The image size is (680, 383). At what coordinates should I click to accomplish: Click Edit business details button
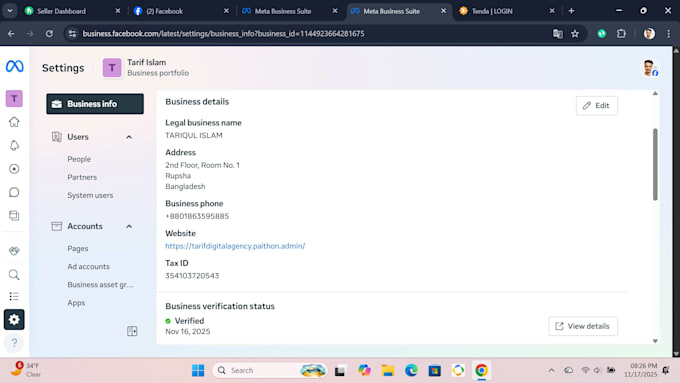coord(597,105)
